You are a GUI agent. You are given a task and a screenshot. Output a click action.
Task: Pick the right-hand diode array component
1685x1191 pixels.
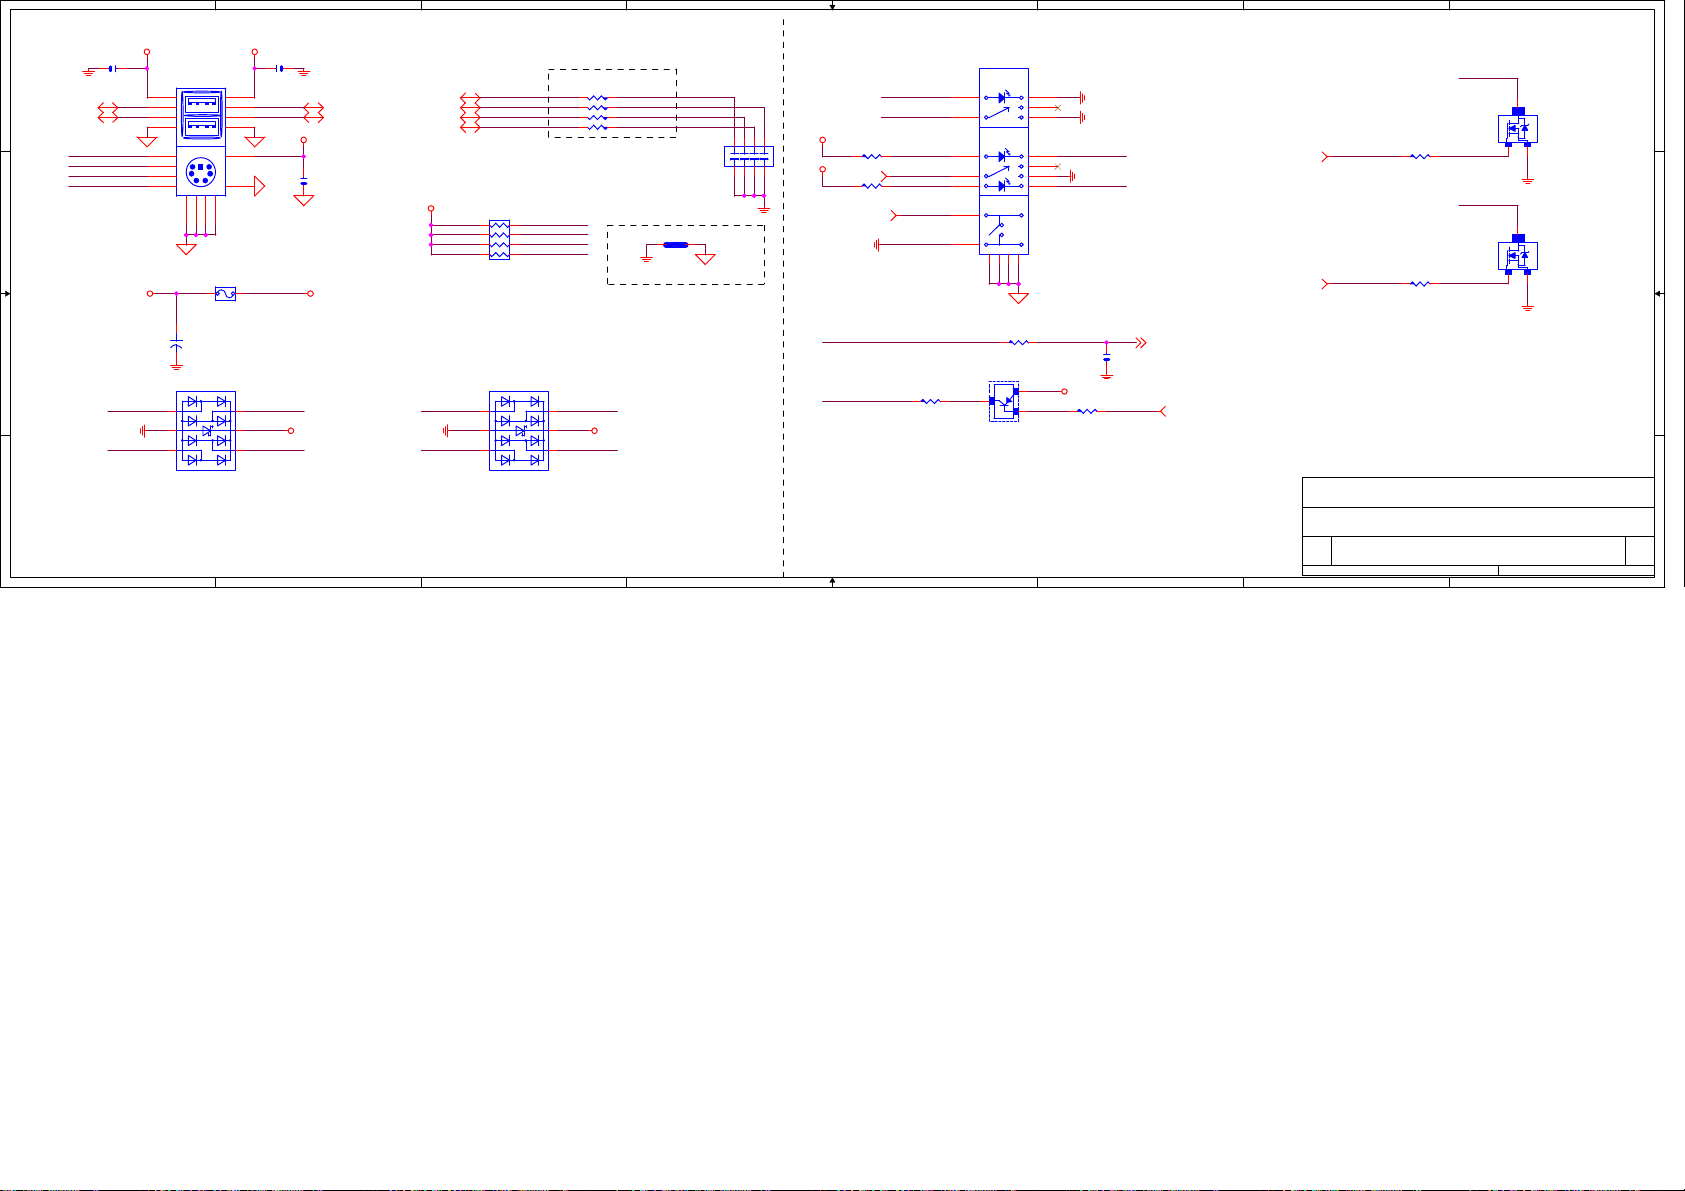pyautogui.click(x=519, y=431)
